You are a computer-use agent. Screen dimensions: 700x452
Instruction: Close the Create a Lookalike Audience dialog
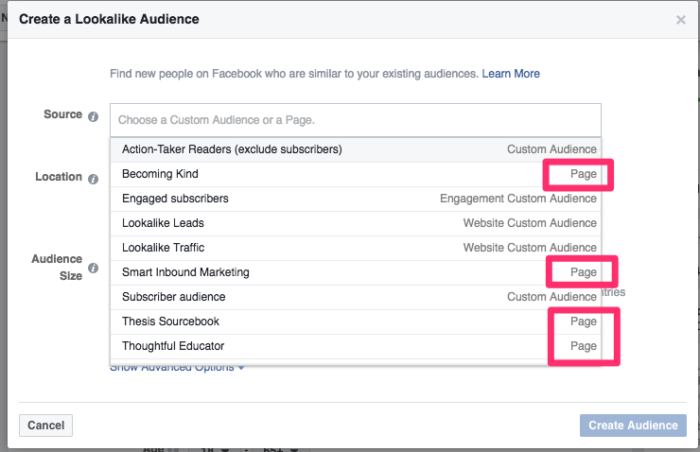tap(680, 20)
